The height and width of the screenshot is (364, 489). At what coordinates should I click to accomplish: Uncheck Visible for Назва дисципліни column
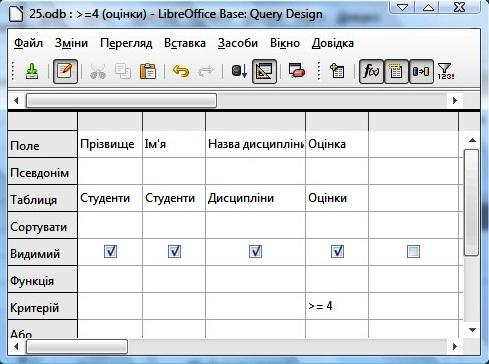pos(255,251)
